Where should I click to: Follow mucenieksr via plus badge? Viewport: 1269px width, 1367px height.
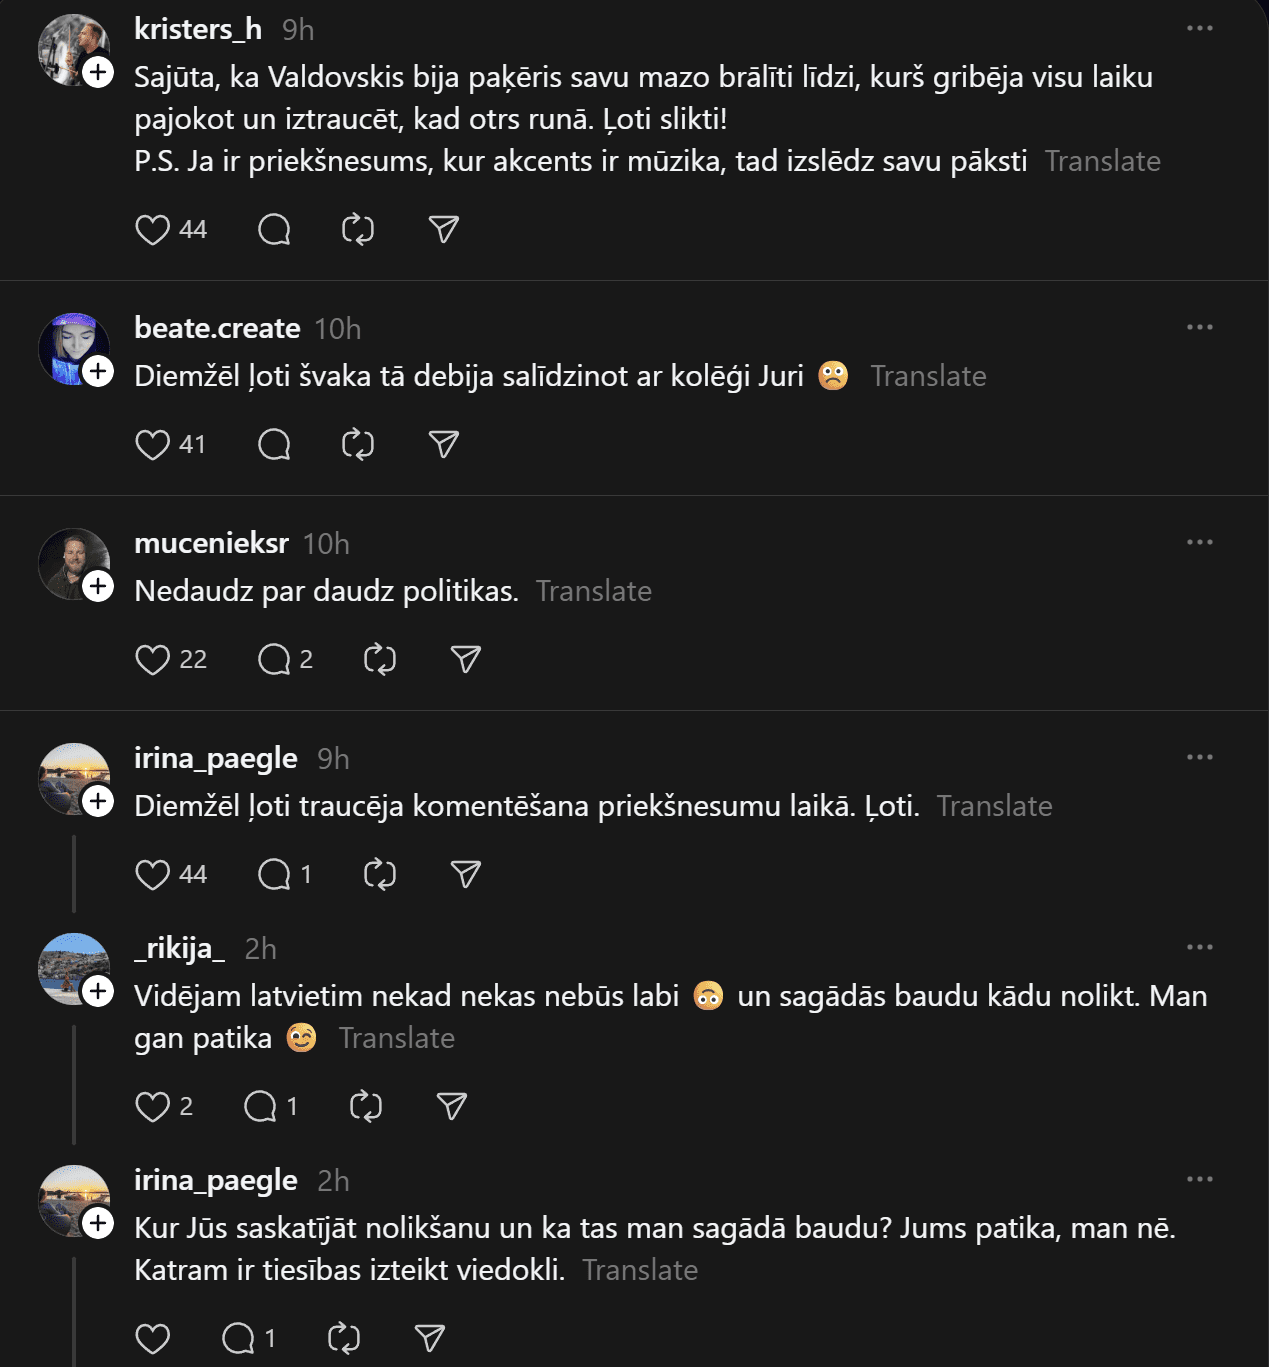coord(98,586)
